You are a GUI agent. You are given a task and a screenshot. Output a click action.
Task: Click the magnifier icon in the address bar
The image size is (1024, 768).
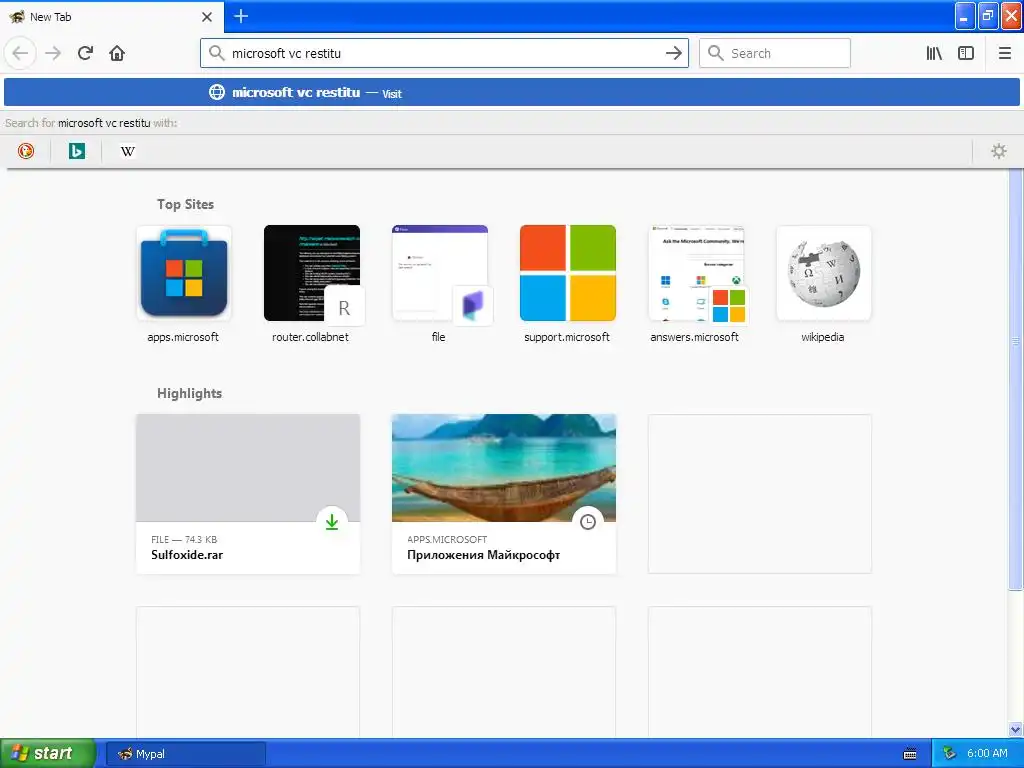[216, 53]
